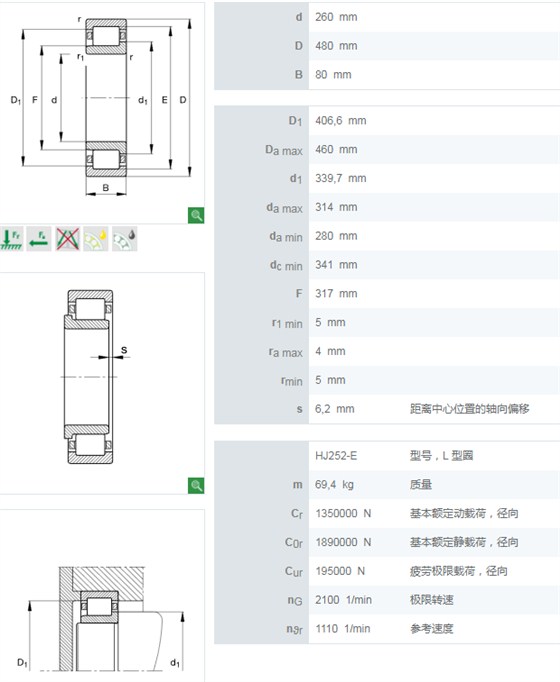The image size is (560, 682).
Task: Select the D1 value 406,6 mm
Action: point(340,121)
